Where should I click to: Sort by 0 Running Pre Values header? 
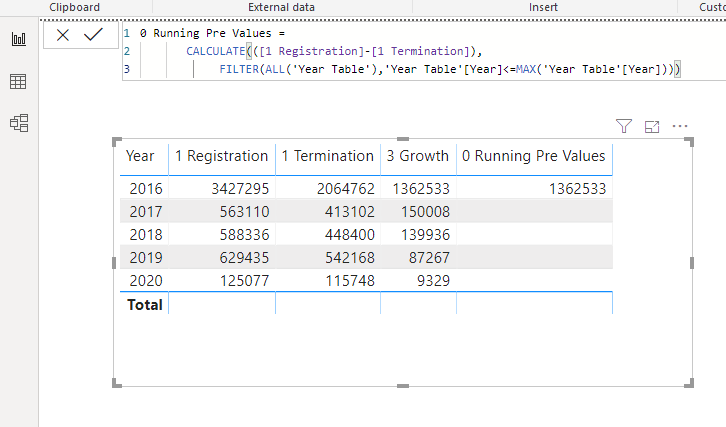tap(533, 156)
